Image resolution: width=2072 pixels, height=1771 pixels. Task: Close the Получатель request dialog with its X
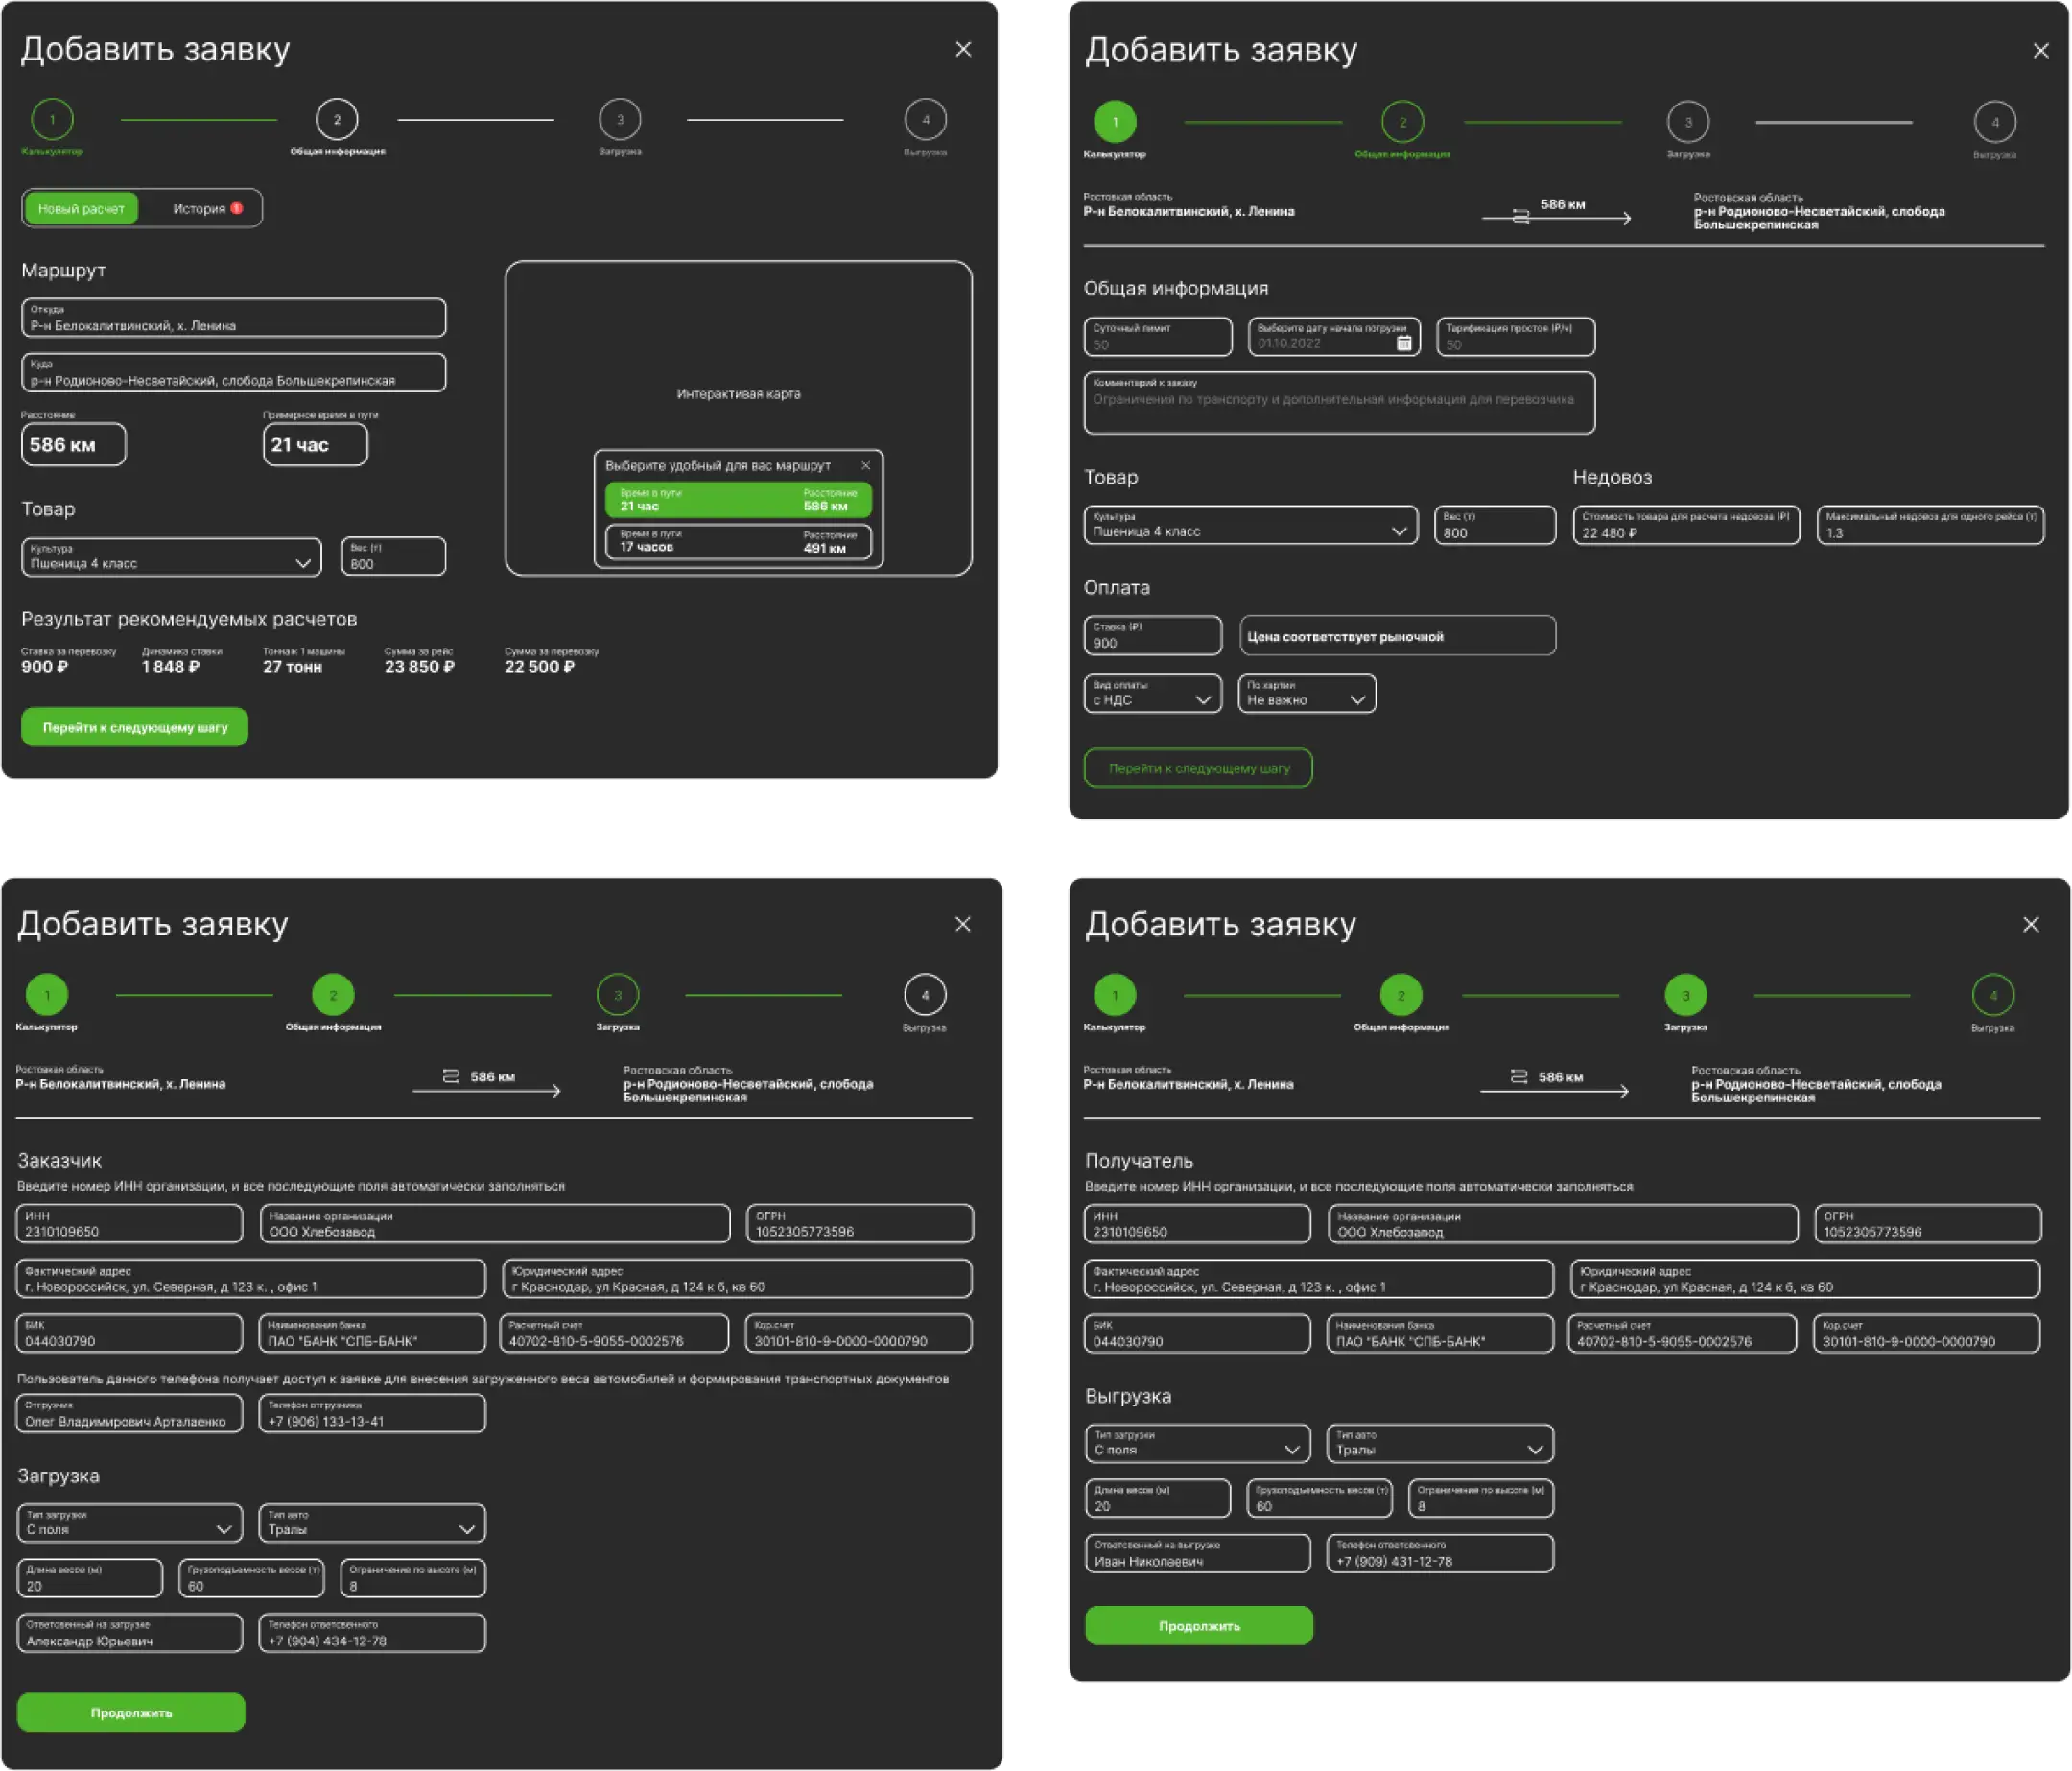point(2030,924)
